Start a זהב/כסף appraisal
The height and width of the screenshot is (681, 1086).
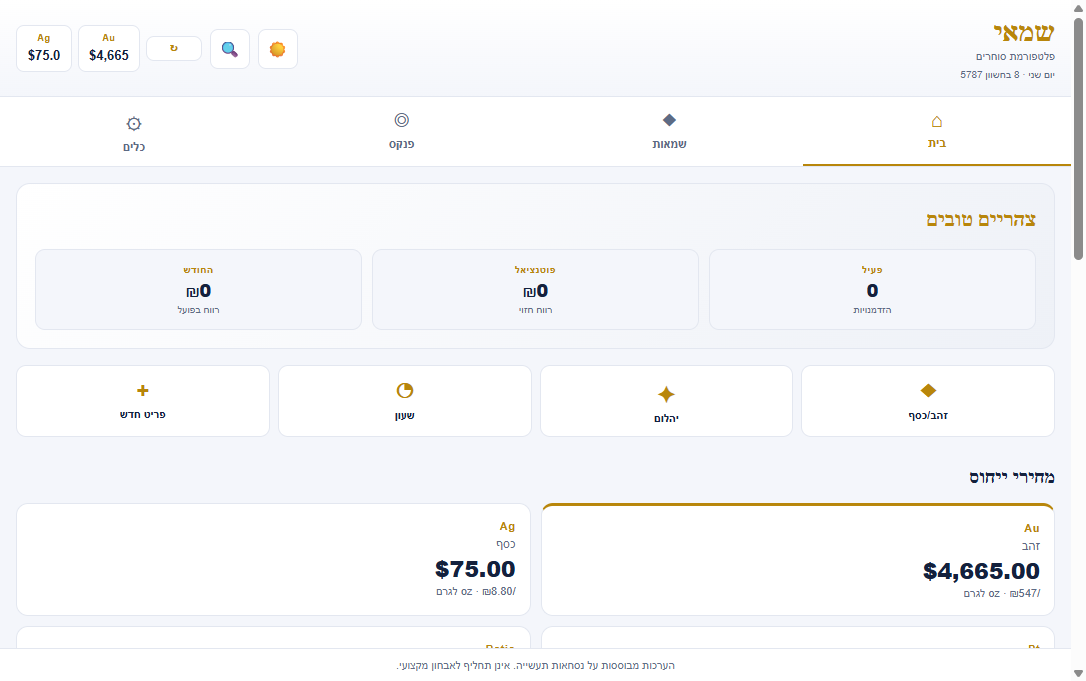point(928,401)
